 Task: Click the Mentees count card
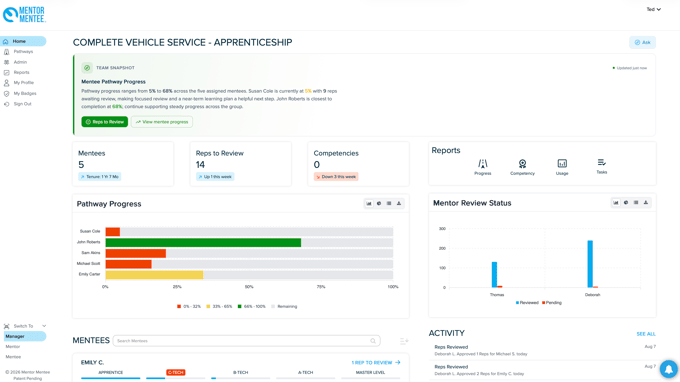coord(123,164)
